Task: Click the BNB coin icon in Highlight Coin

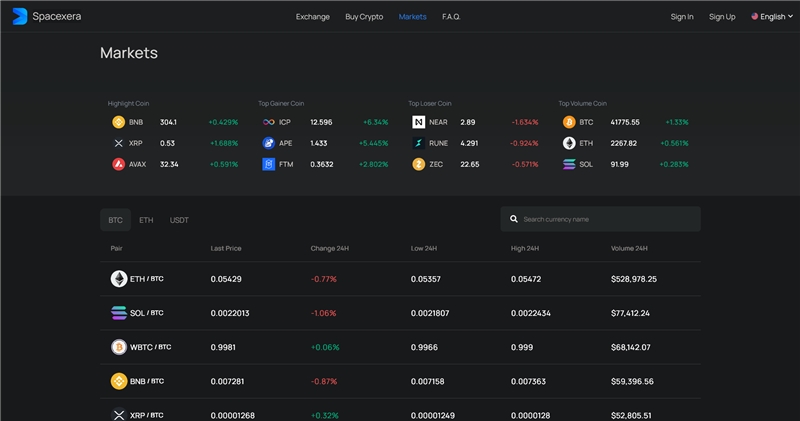Action: [118, 122]
